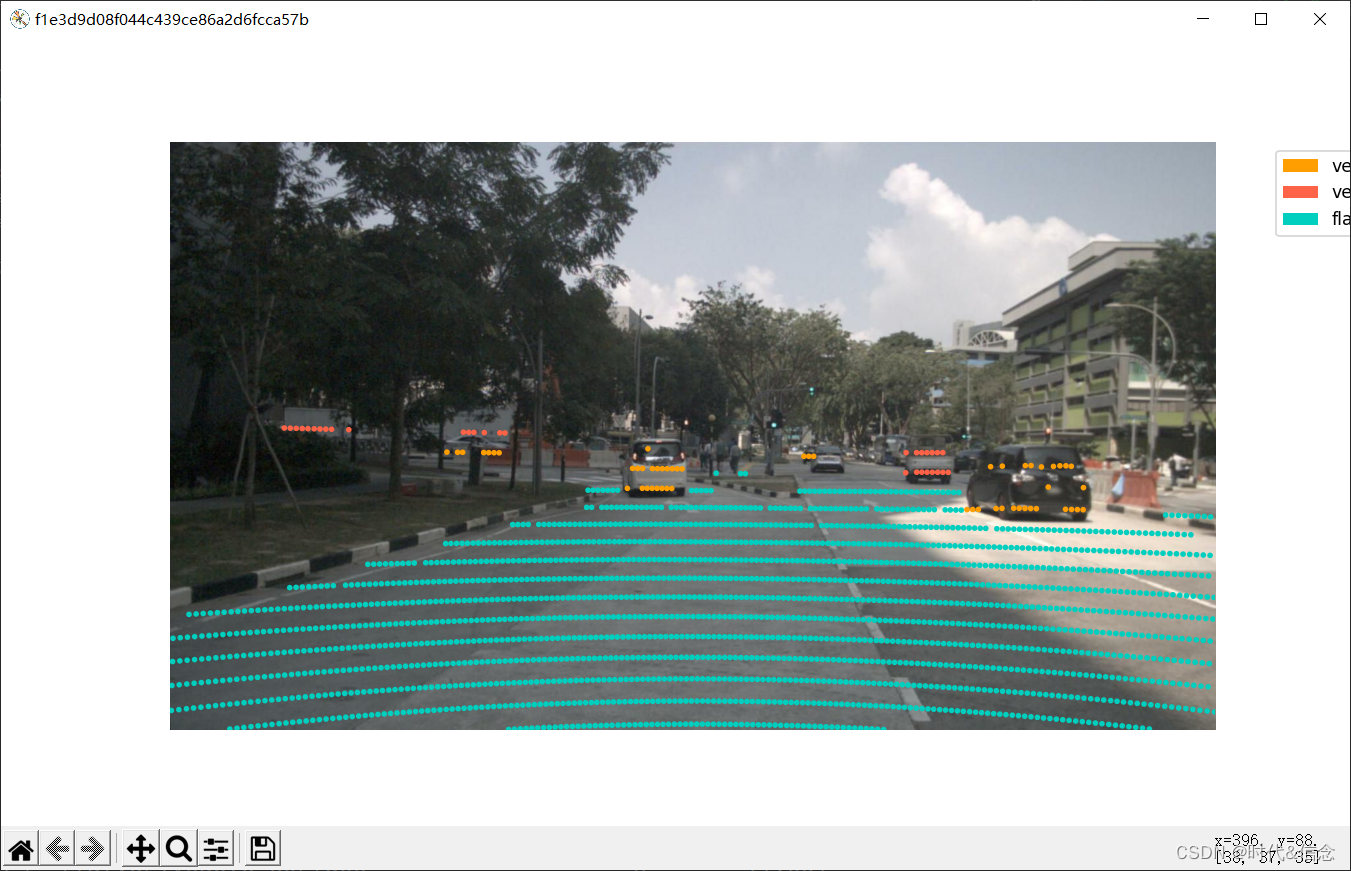This screenshot has height=871, width=1351.
Task: Select the Zoom to rectangle magnifier tool
Action: 179,849
